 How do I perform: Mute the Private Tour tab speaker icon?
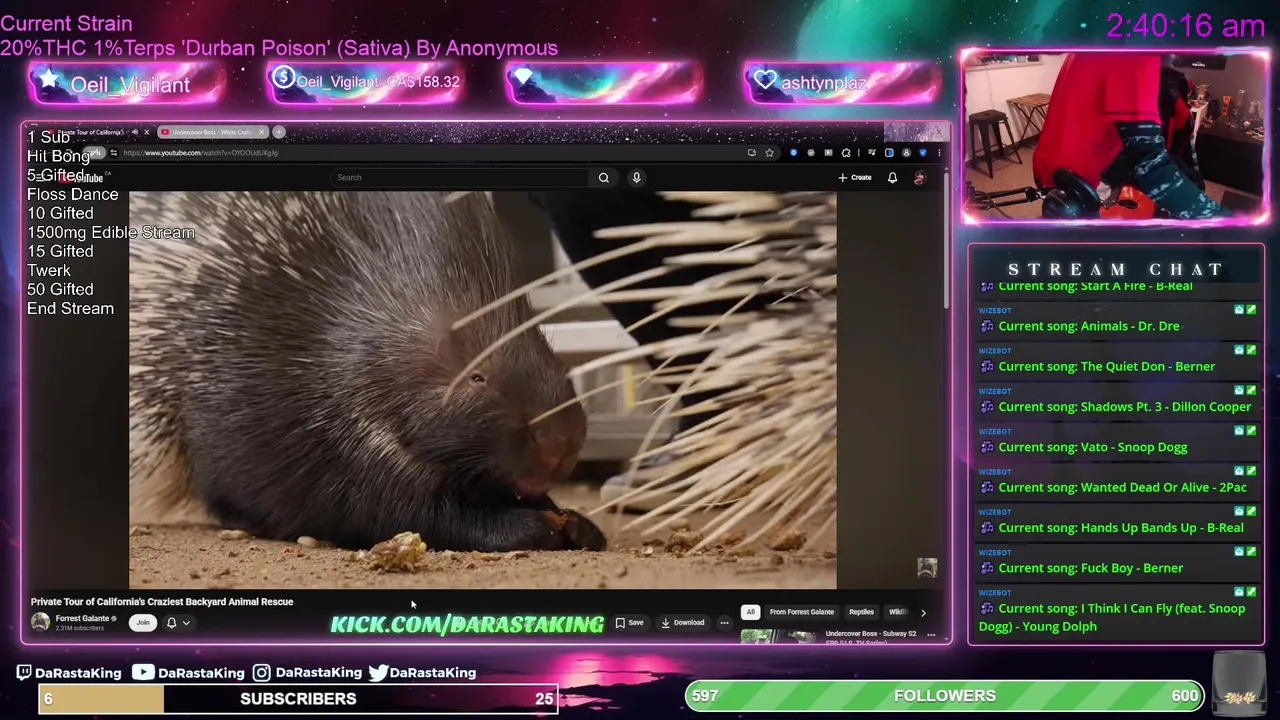(x=135, y=132)
